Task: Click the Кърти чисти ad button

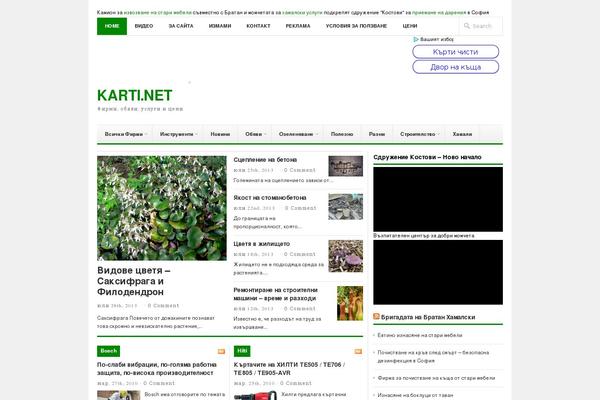Action: point(455,52)
